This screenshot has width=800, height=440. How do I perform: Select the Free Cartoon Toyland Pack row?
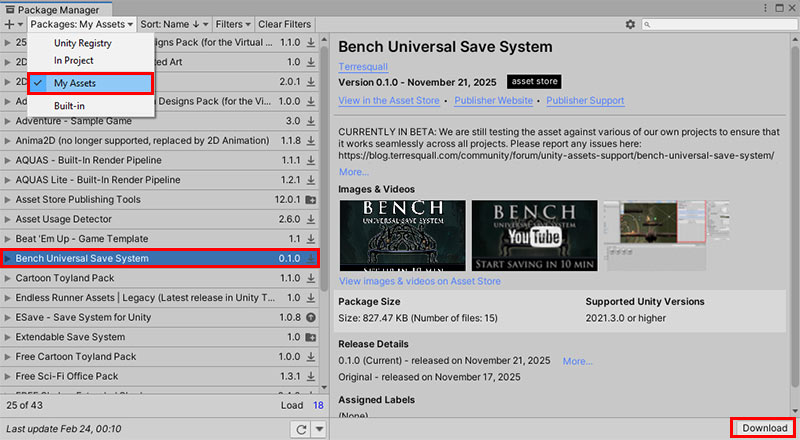click(160, 357)
